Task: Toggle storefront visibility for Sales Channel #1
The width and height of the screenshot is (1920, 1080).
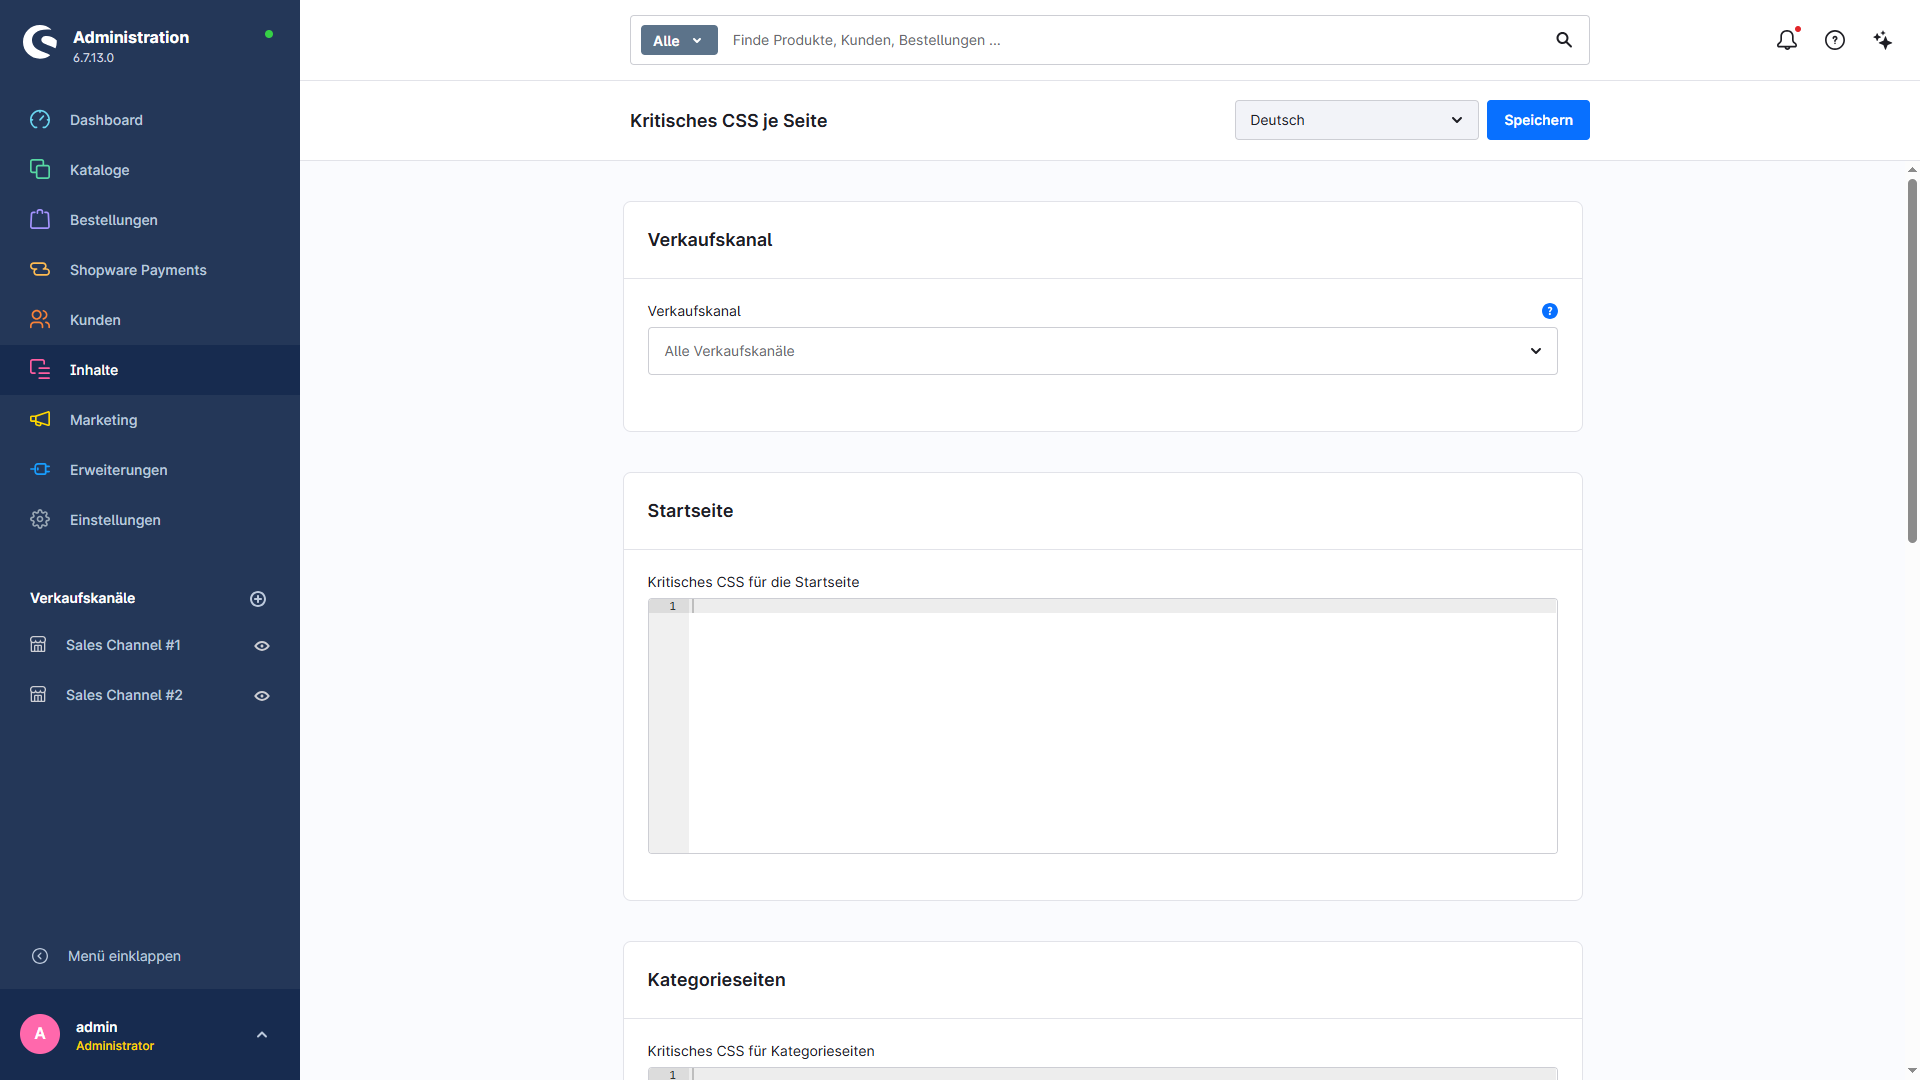Action: click(x=262, y=646)
